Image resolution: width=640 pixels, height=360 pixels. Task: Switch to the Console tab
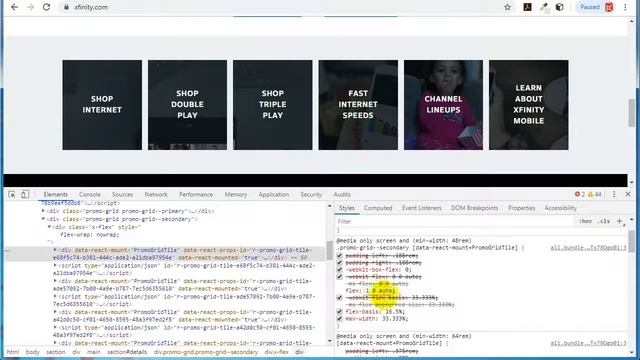90,194
